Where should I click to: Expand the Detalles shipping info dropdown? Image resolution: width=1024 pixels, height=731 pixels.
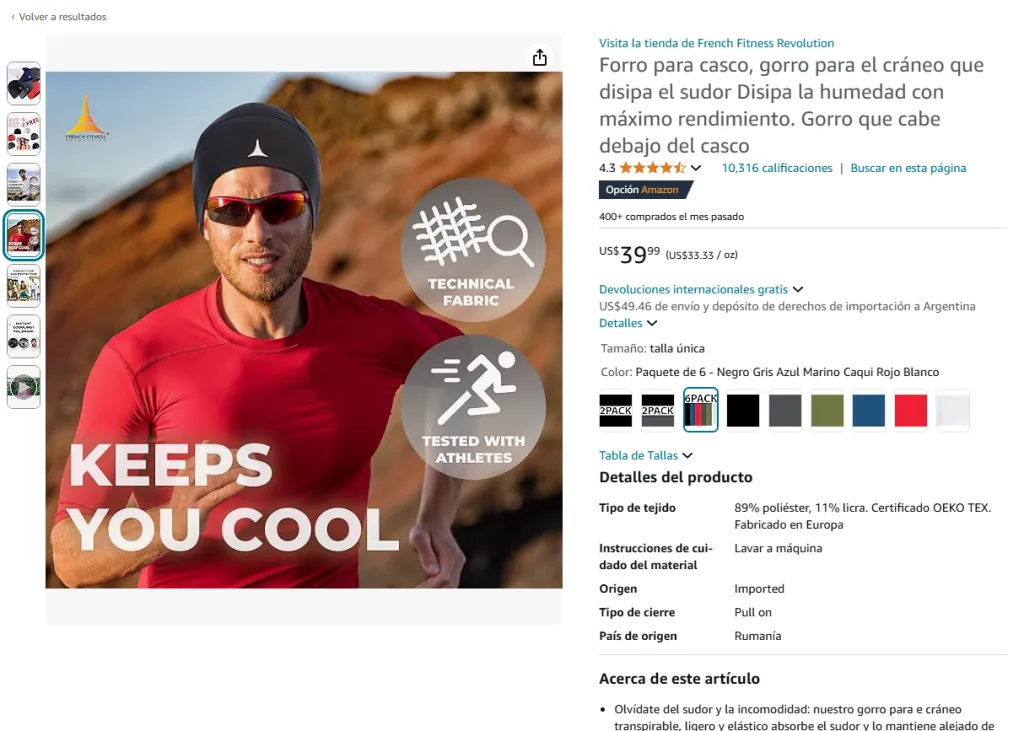pos(628,323)
